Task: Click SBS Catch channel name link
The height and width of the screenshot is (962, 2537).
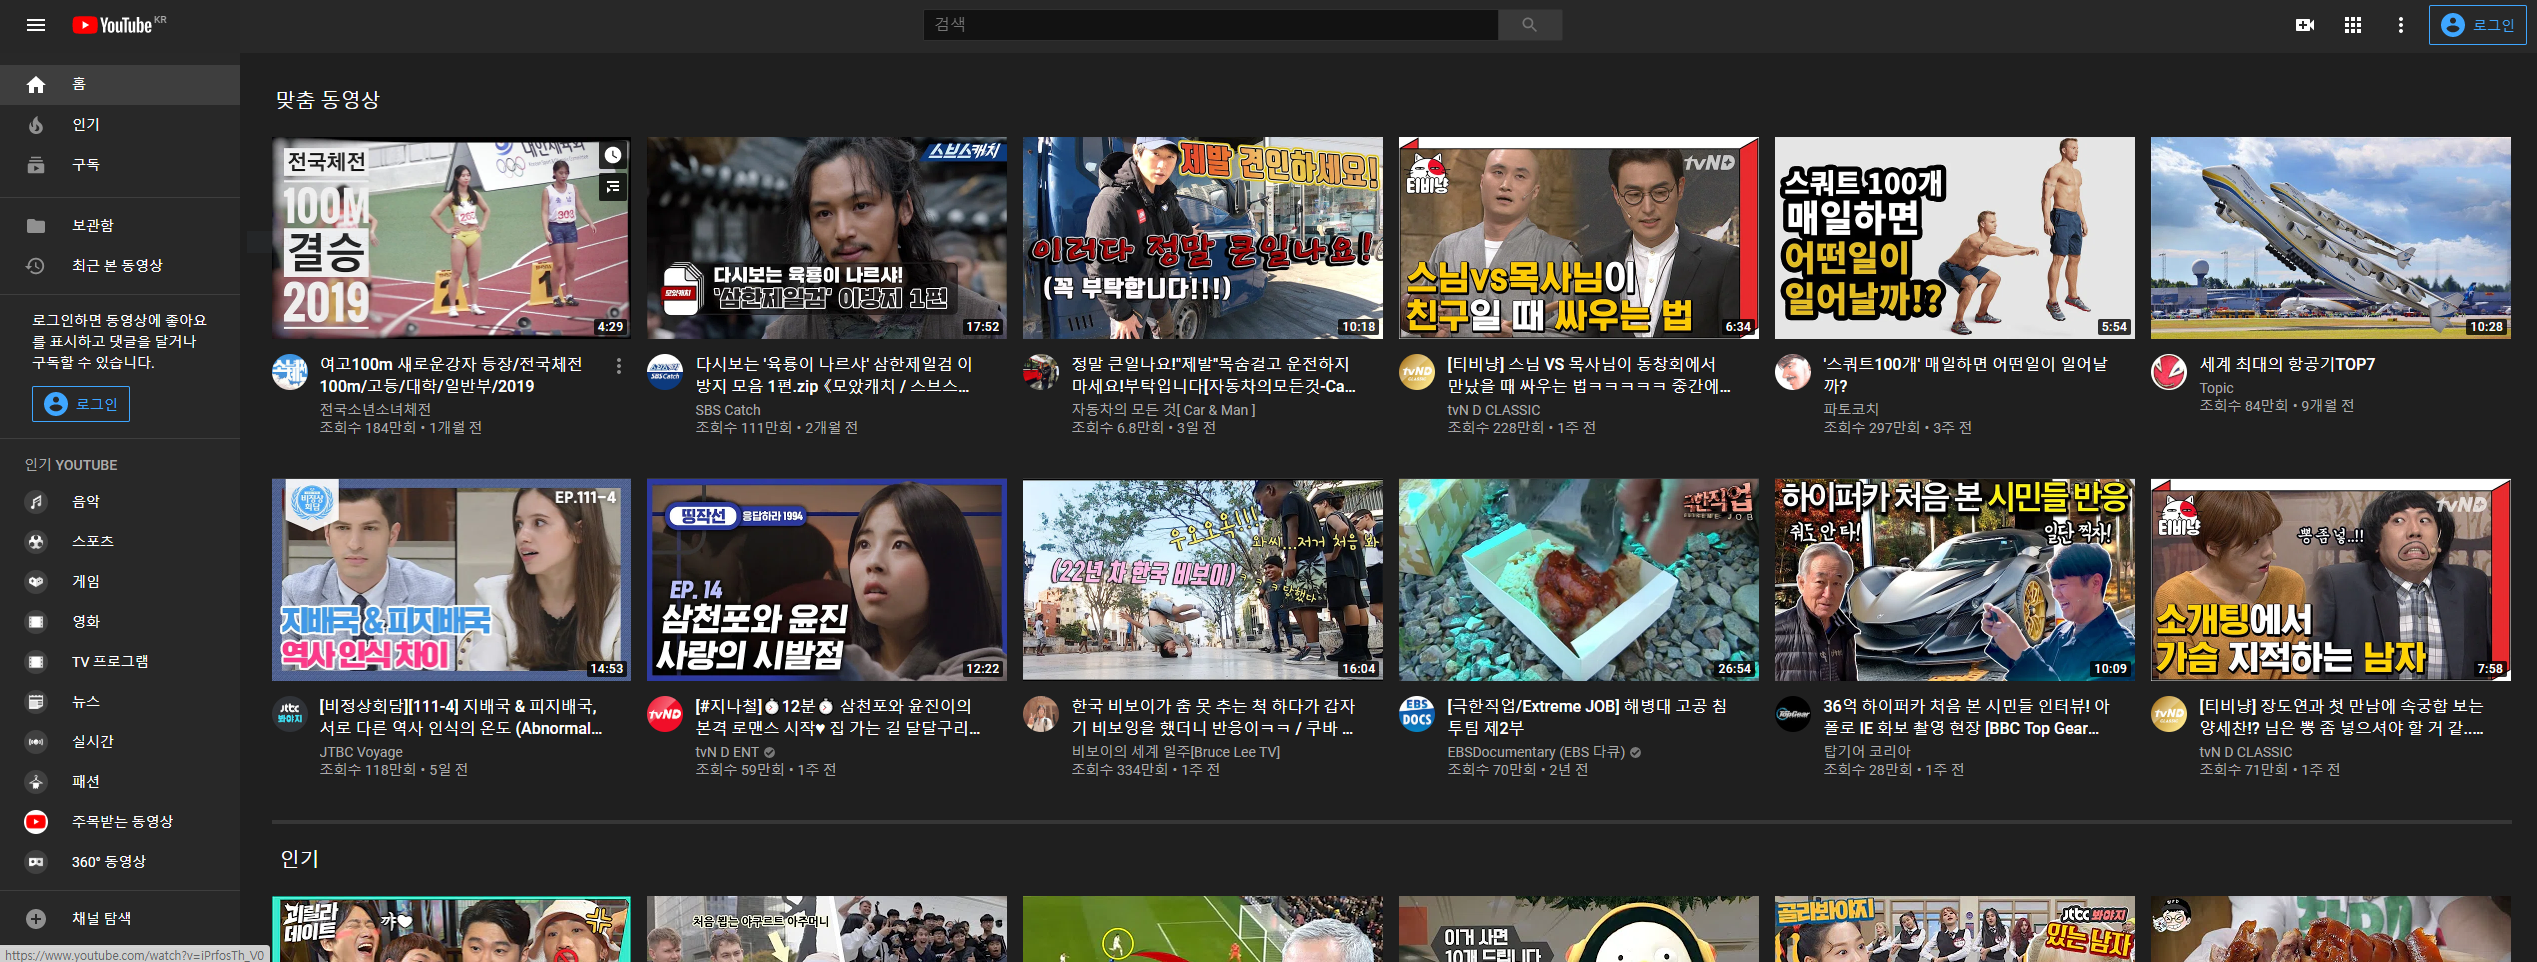Action: click(727, 410)
